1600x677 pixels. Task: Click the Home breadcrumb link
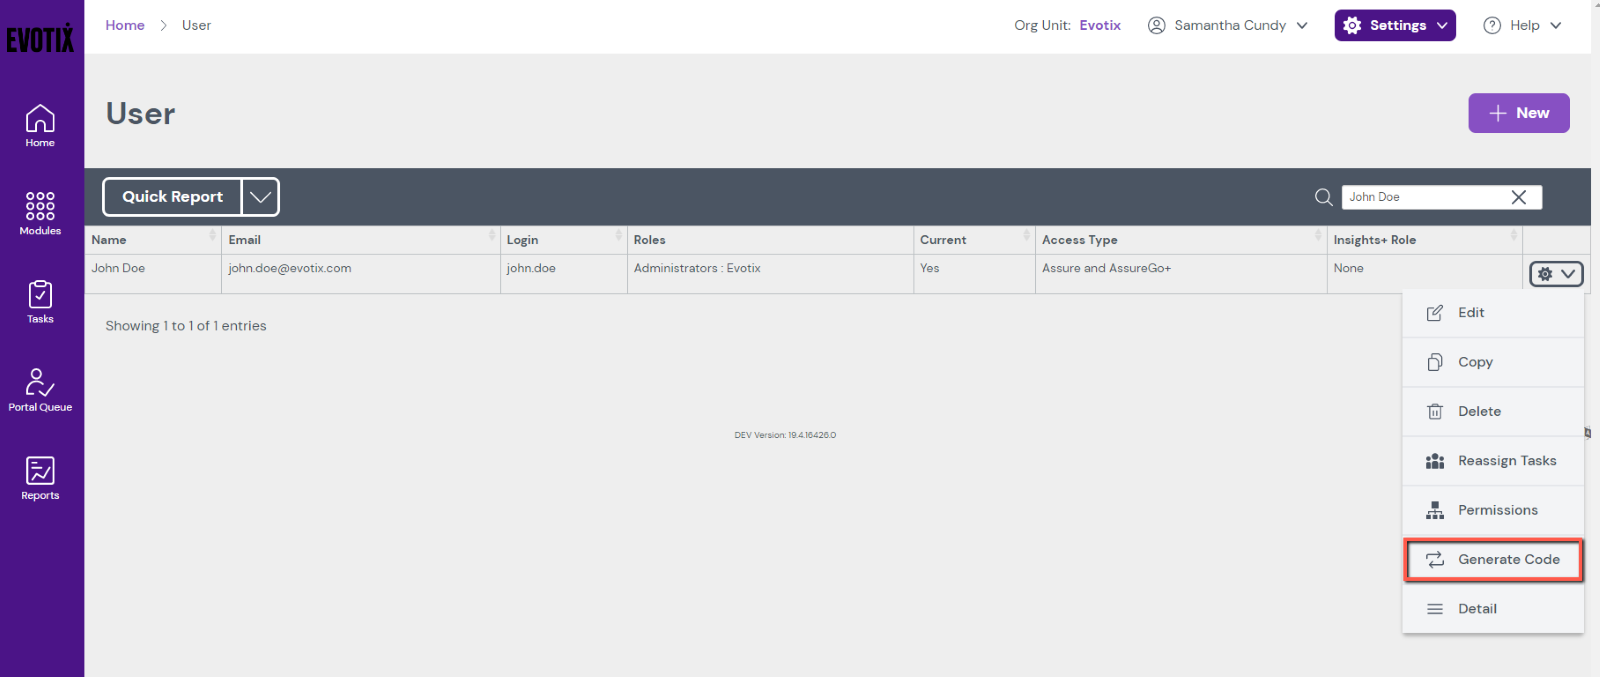[x=125, y=25]
